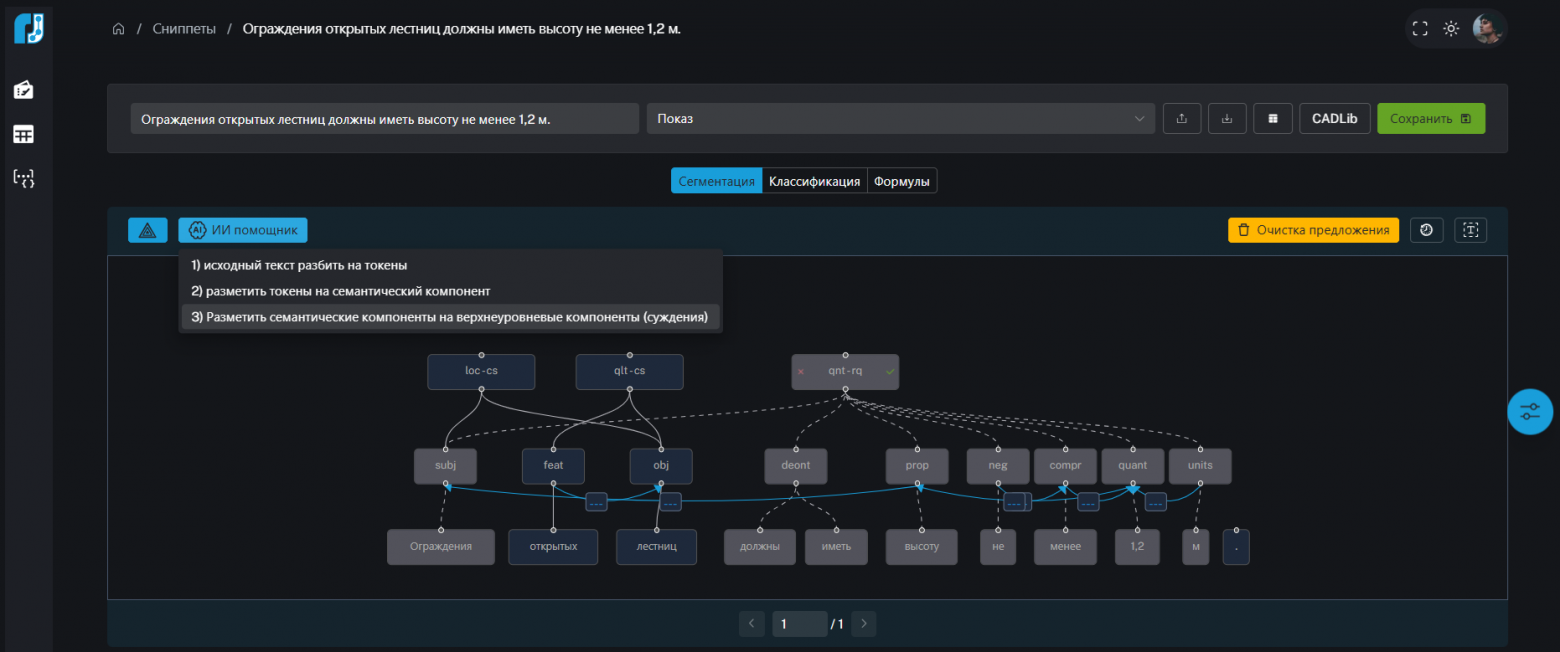Viewport: 1560px width, 652px height.
Task: Click the Очистка предложения button
Action: pyautogui.click(x=1313, y=230)
